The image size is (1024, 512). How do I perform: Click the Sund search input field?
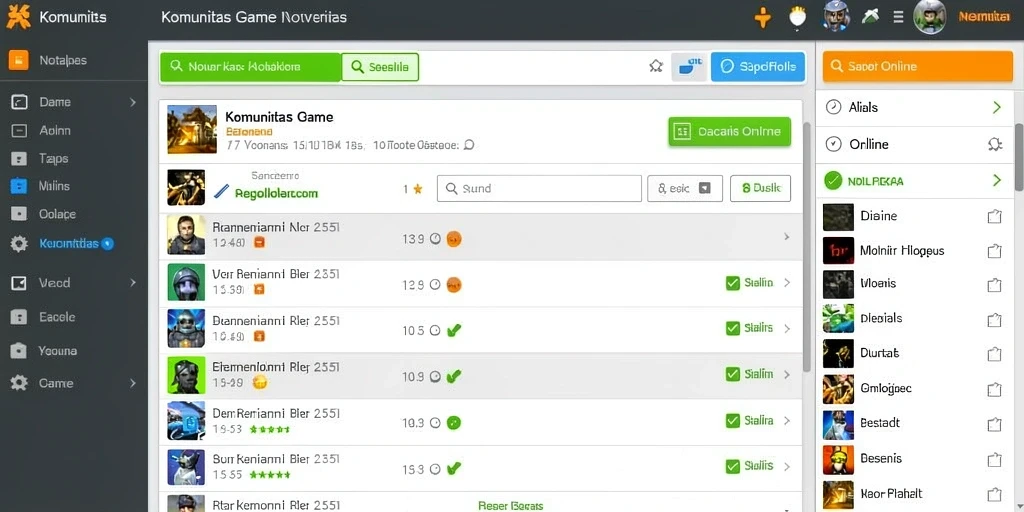tap(539, 188)
